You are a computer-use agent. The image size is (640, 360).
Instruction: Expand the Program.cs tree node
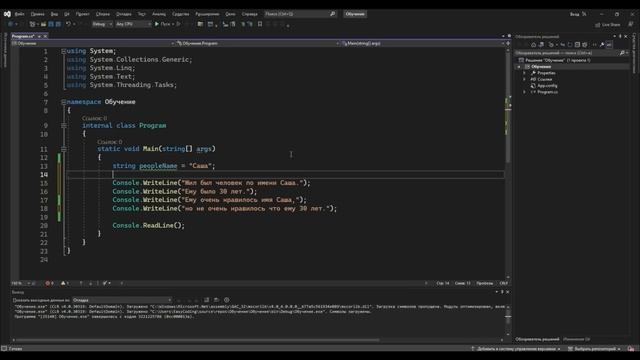(x=524, y=92)
